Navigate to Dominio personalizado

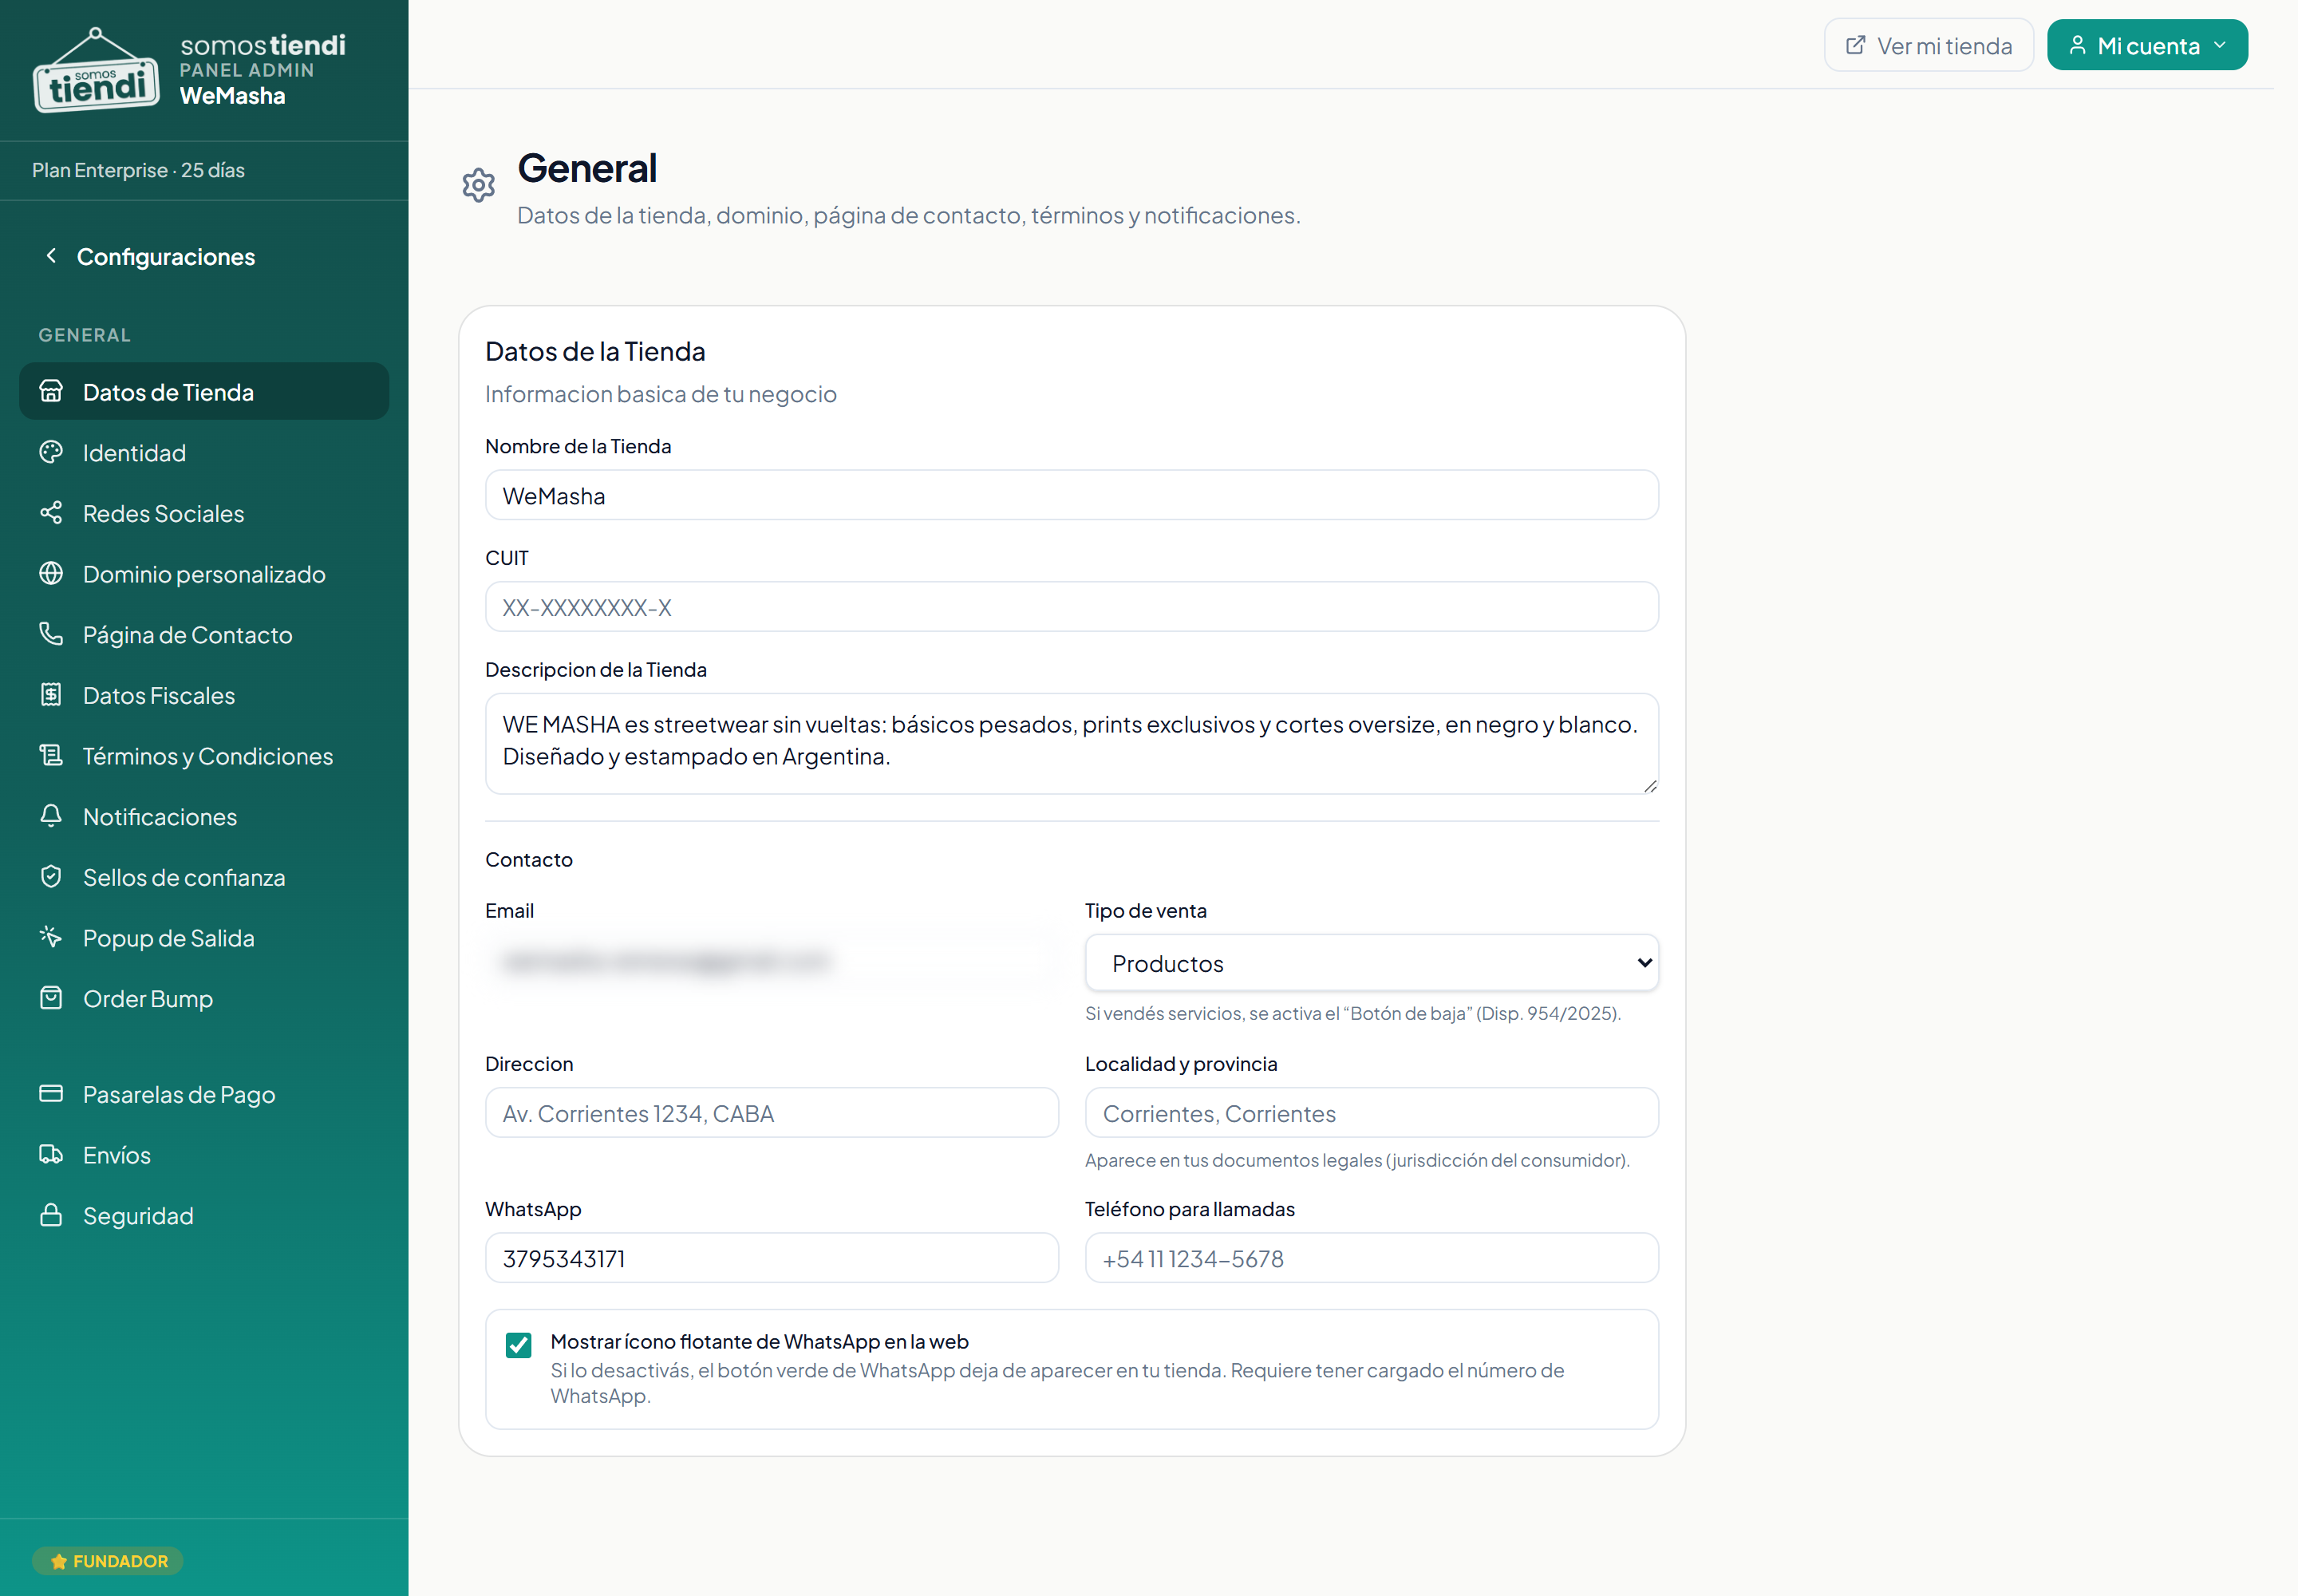204,573
